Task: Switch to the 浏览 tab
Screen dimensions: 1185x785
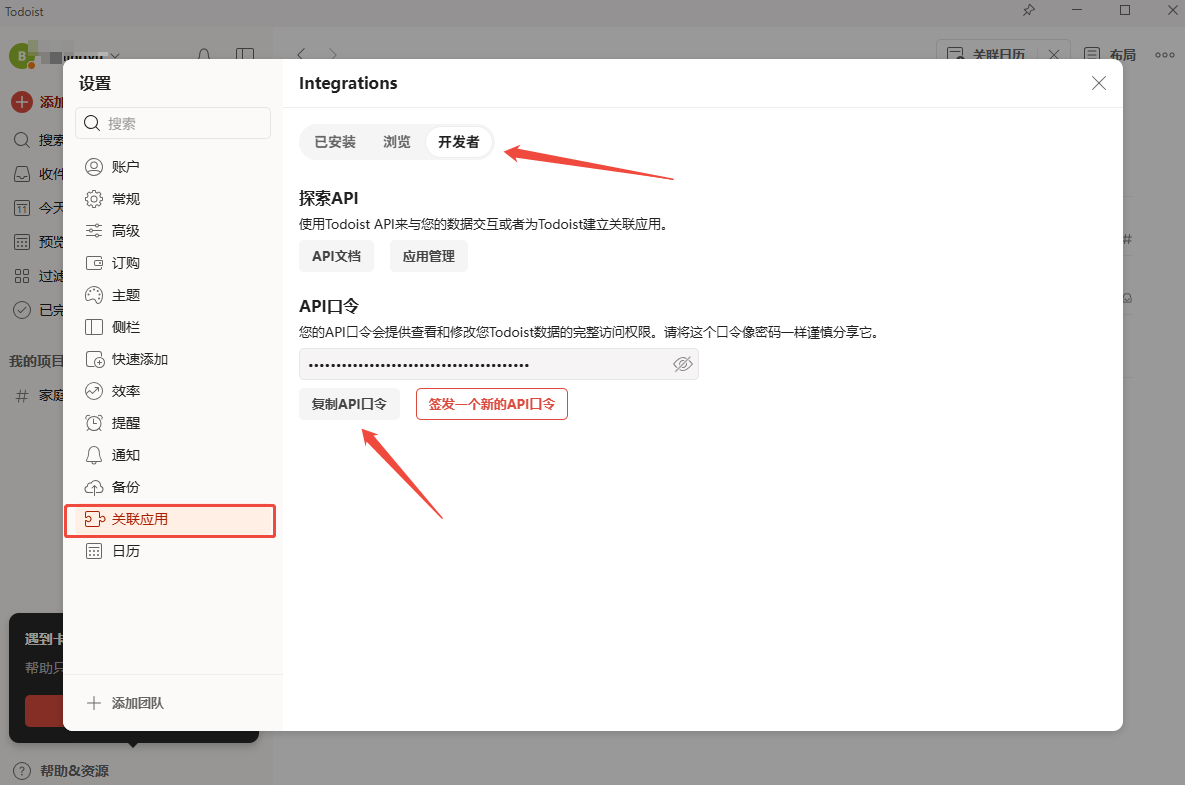Action: pyautogui.click(x=396, y=142)
